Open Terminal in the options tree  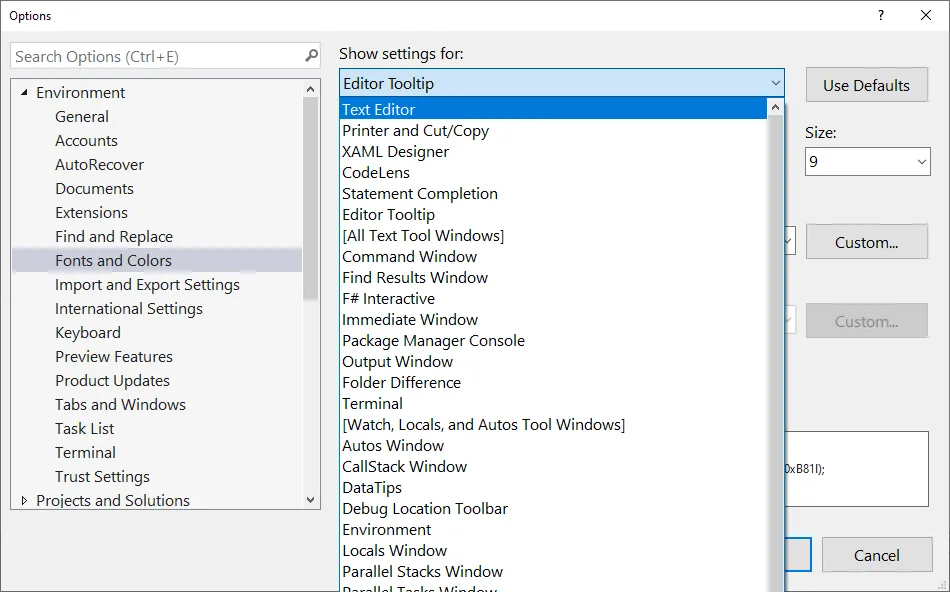pyautogui.click(x=85, y=453)
